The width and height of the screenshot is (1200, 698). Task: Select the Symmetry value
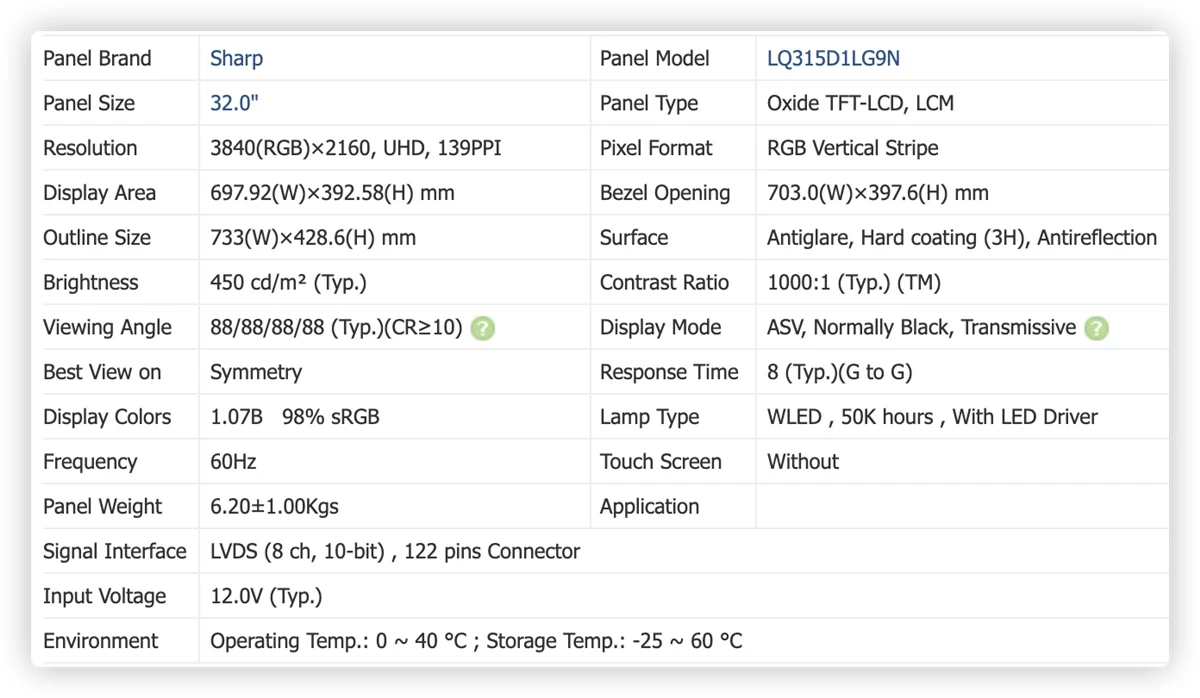[256, 373]
